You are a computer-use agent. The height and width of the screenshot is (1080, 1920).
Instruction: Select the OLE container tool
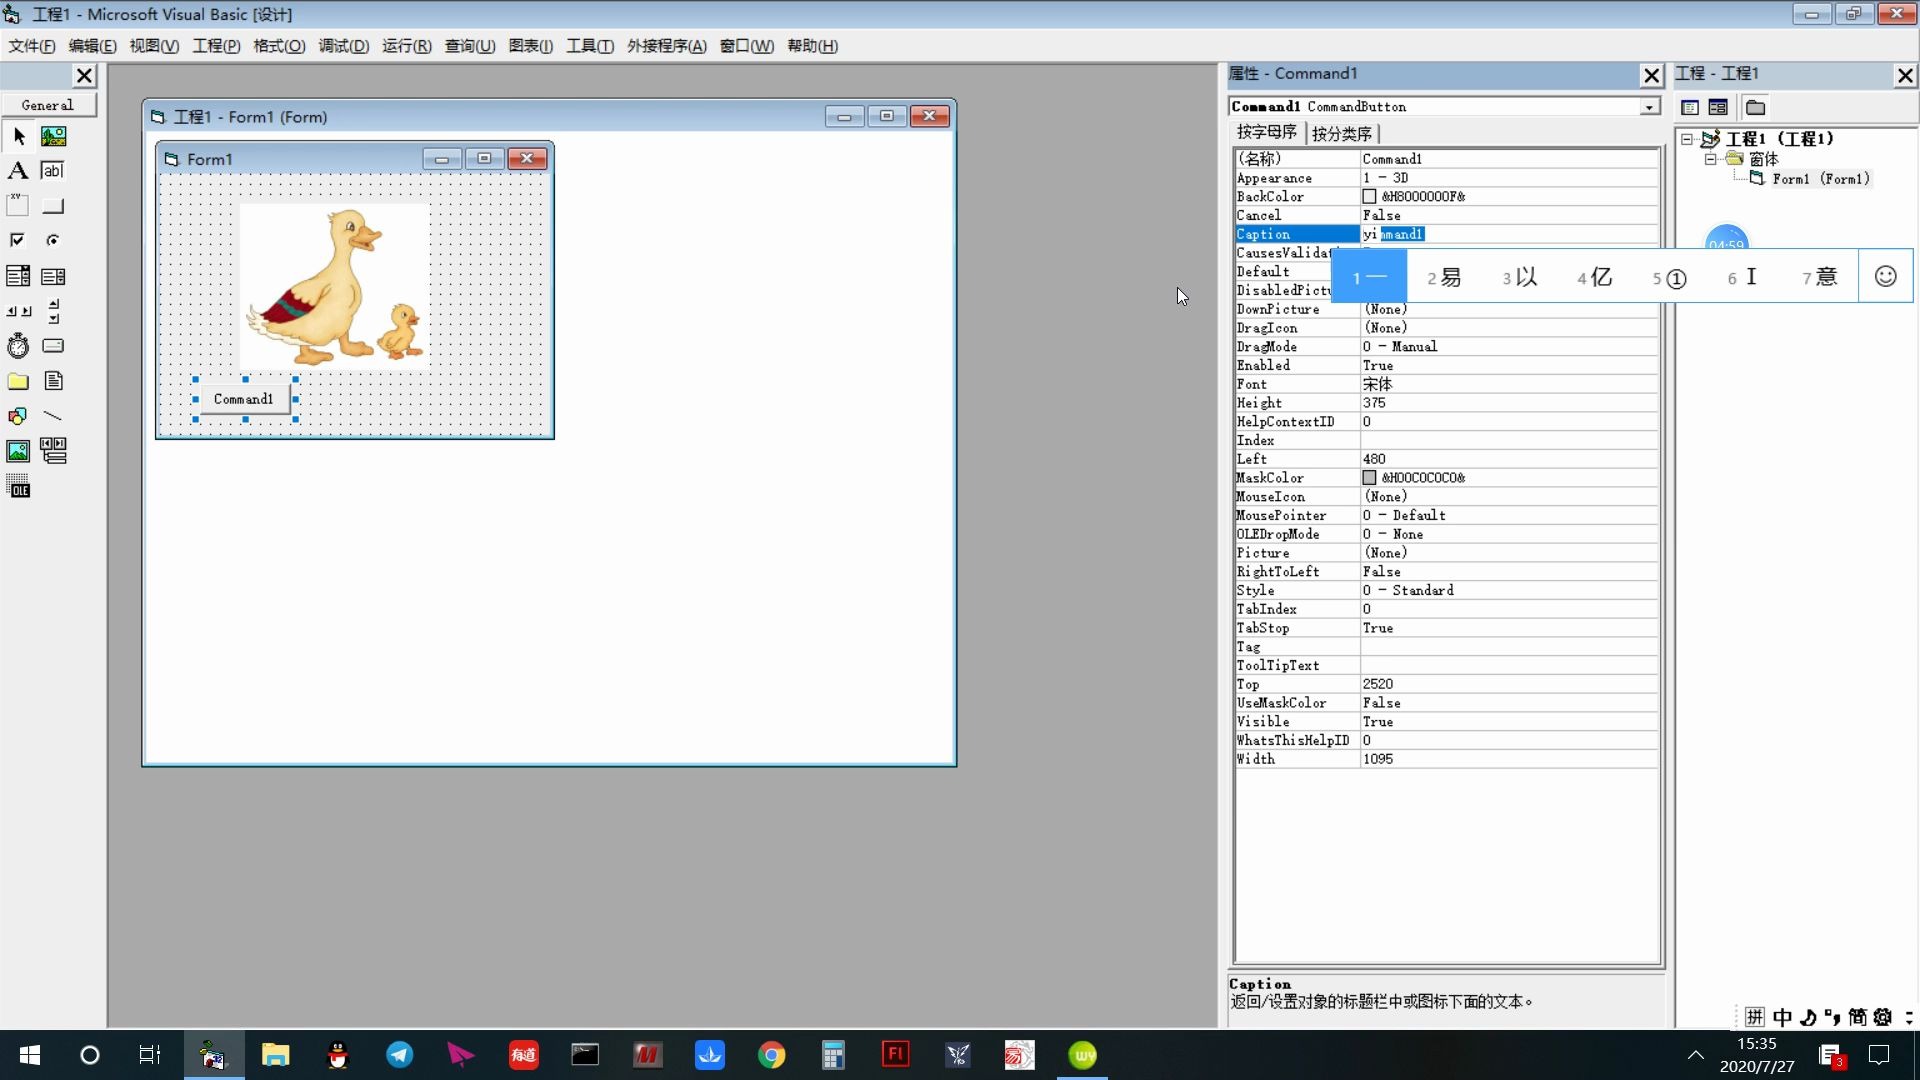pos(18,487)
